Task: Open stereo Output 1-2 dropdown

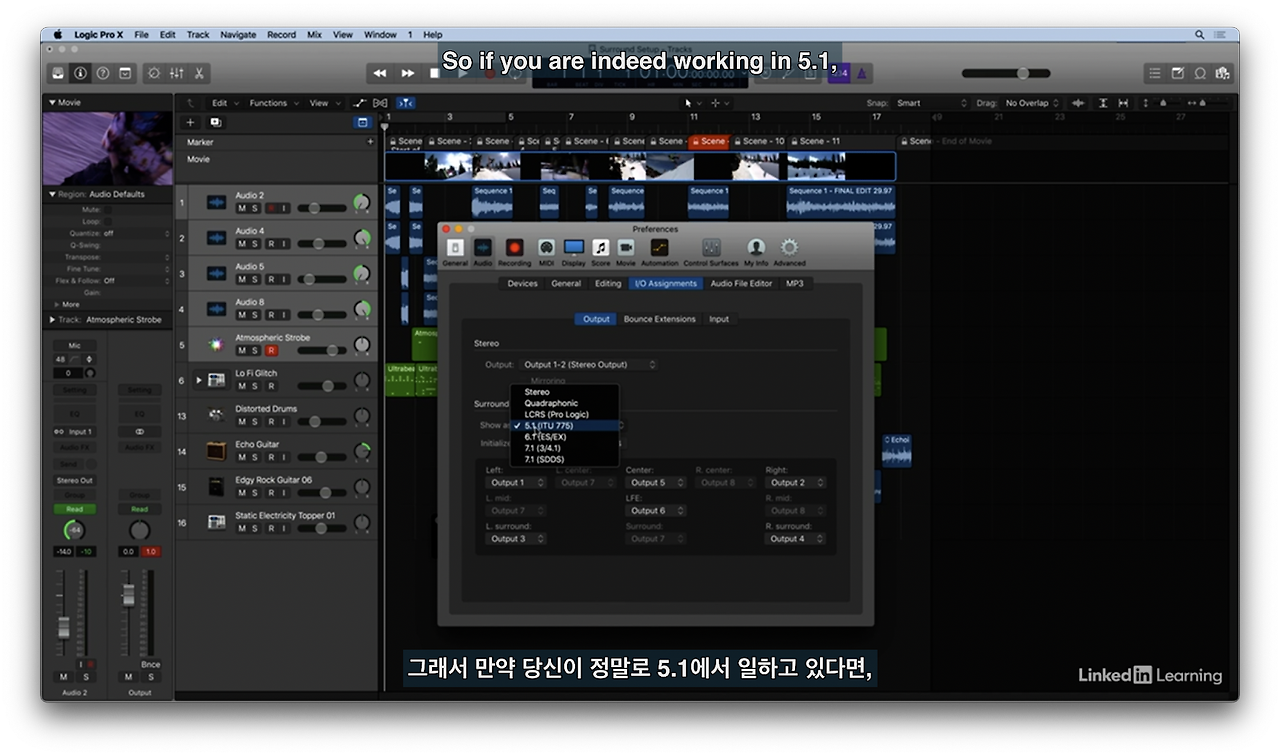Action: point(589,365)
